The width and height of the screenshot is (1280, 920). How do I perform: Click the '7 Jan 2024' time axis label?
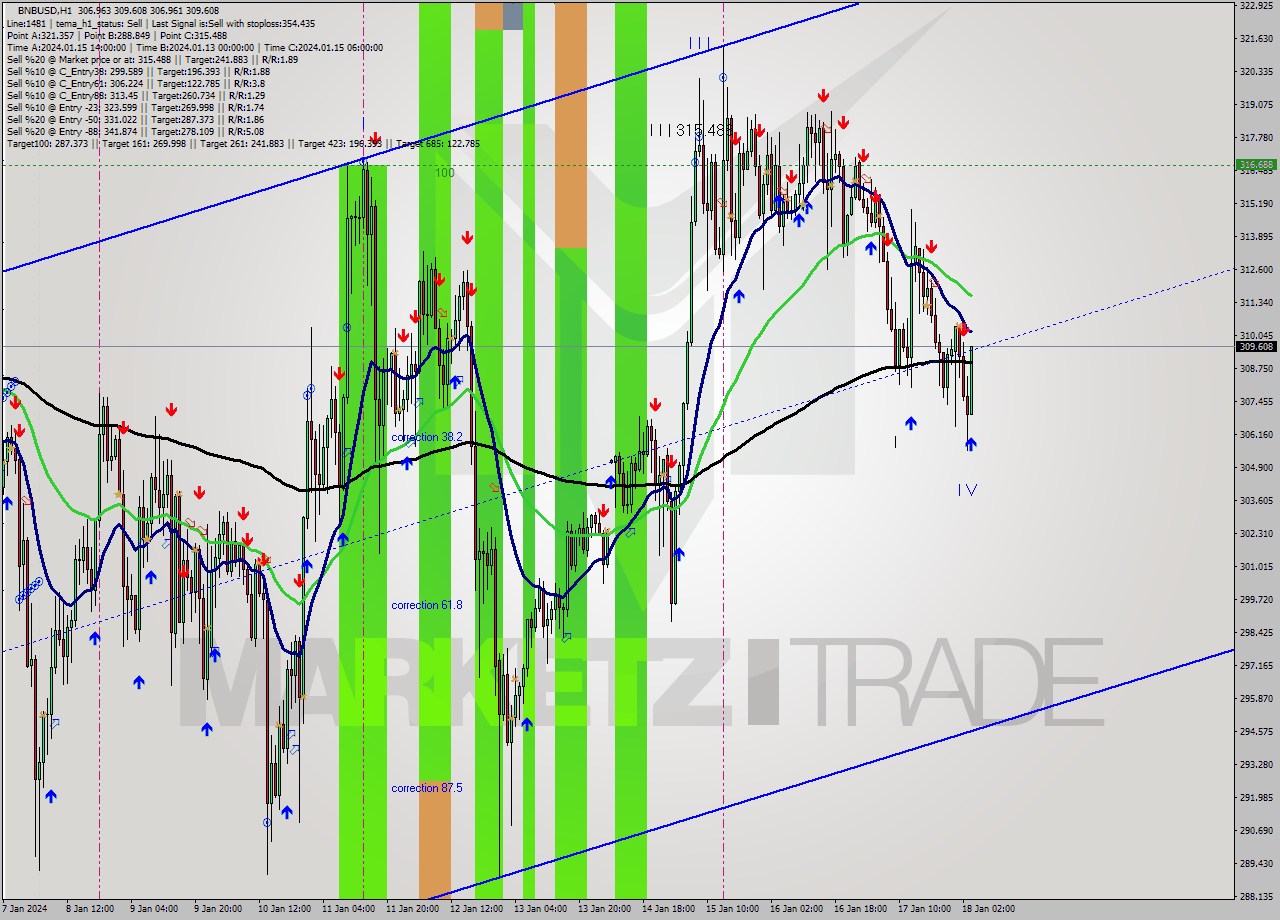pyautogui.click(x=24, y=909)
